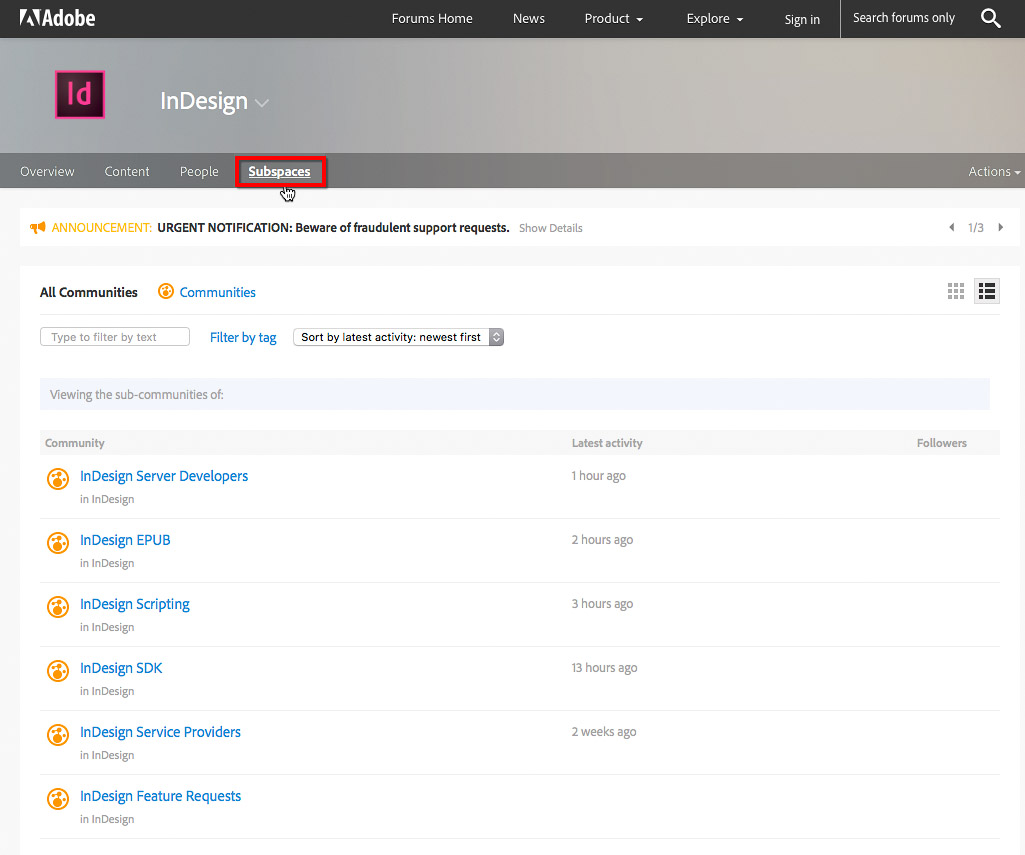Click the orange icon beside Communities filter
The image size is (1025, 855).
(x=166, y=292)
